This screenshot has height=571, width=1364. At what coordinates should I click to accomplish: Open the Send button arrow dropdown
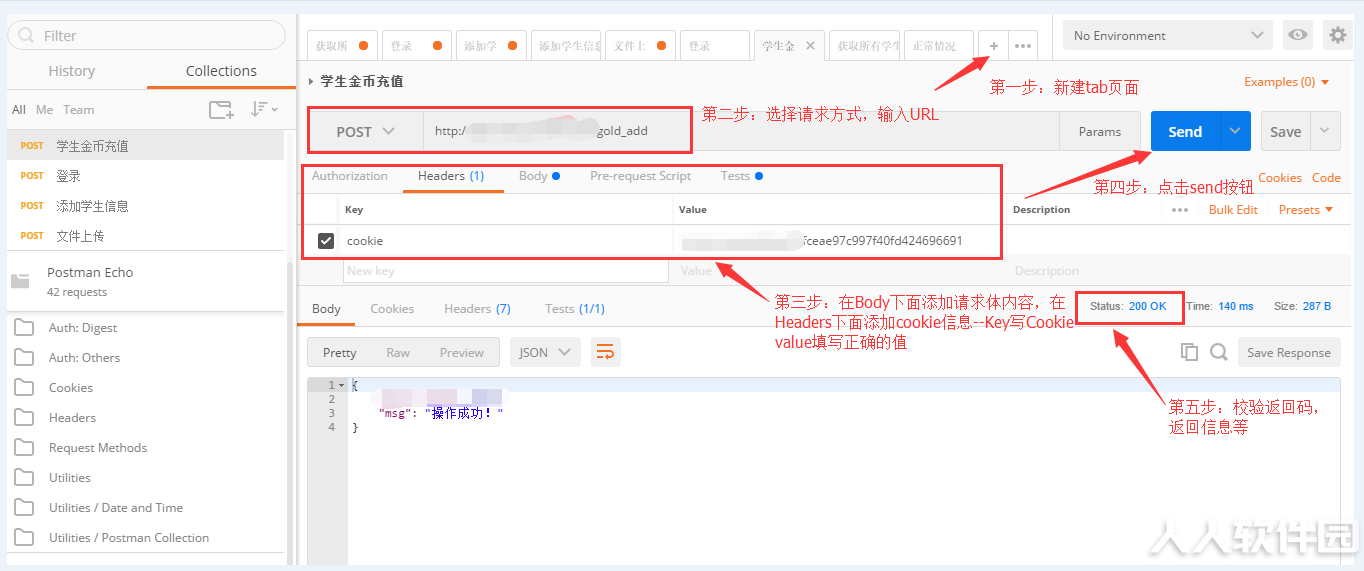(x=1236, y=131)
